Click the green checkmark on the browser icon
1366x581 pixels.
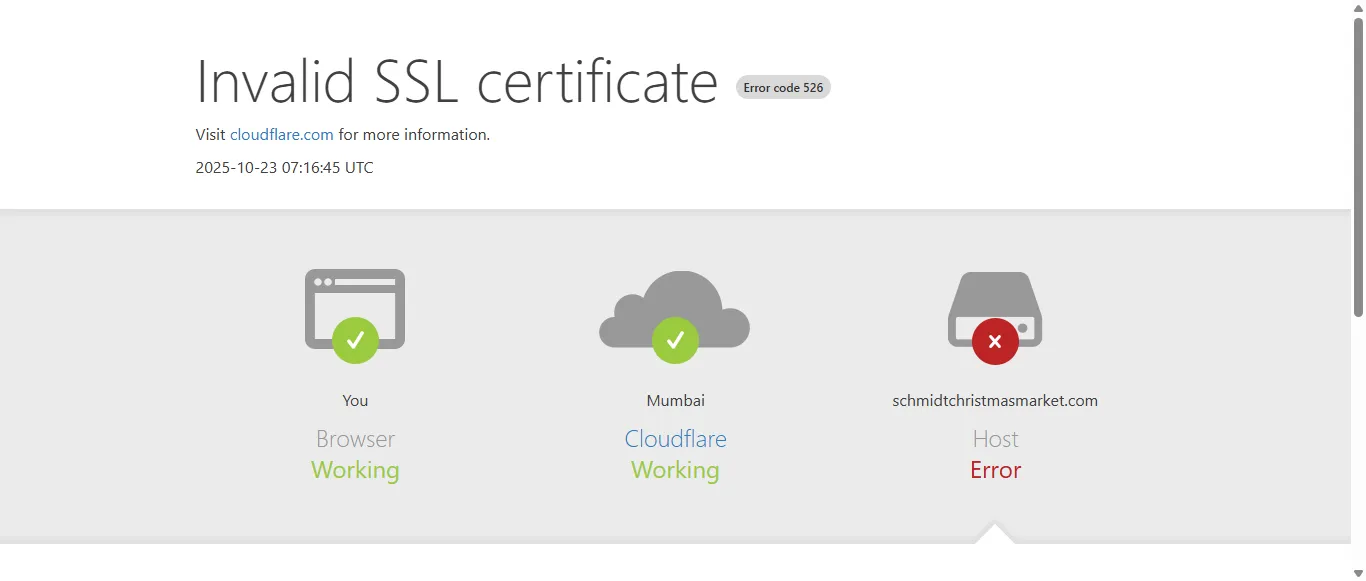[355, 340]
